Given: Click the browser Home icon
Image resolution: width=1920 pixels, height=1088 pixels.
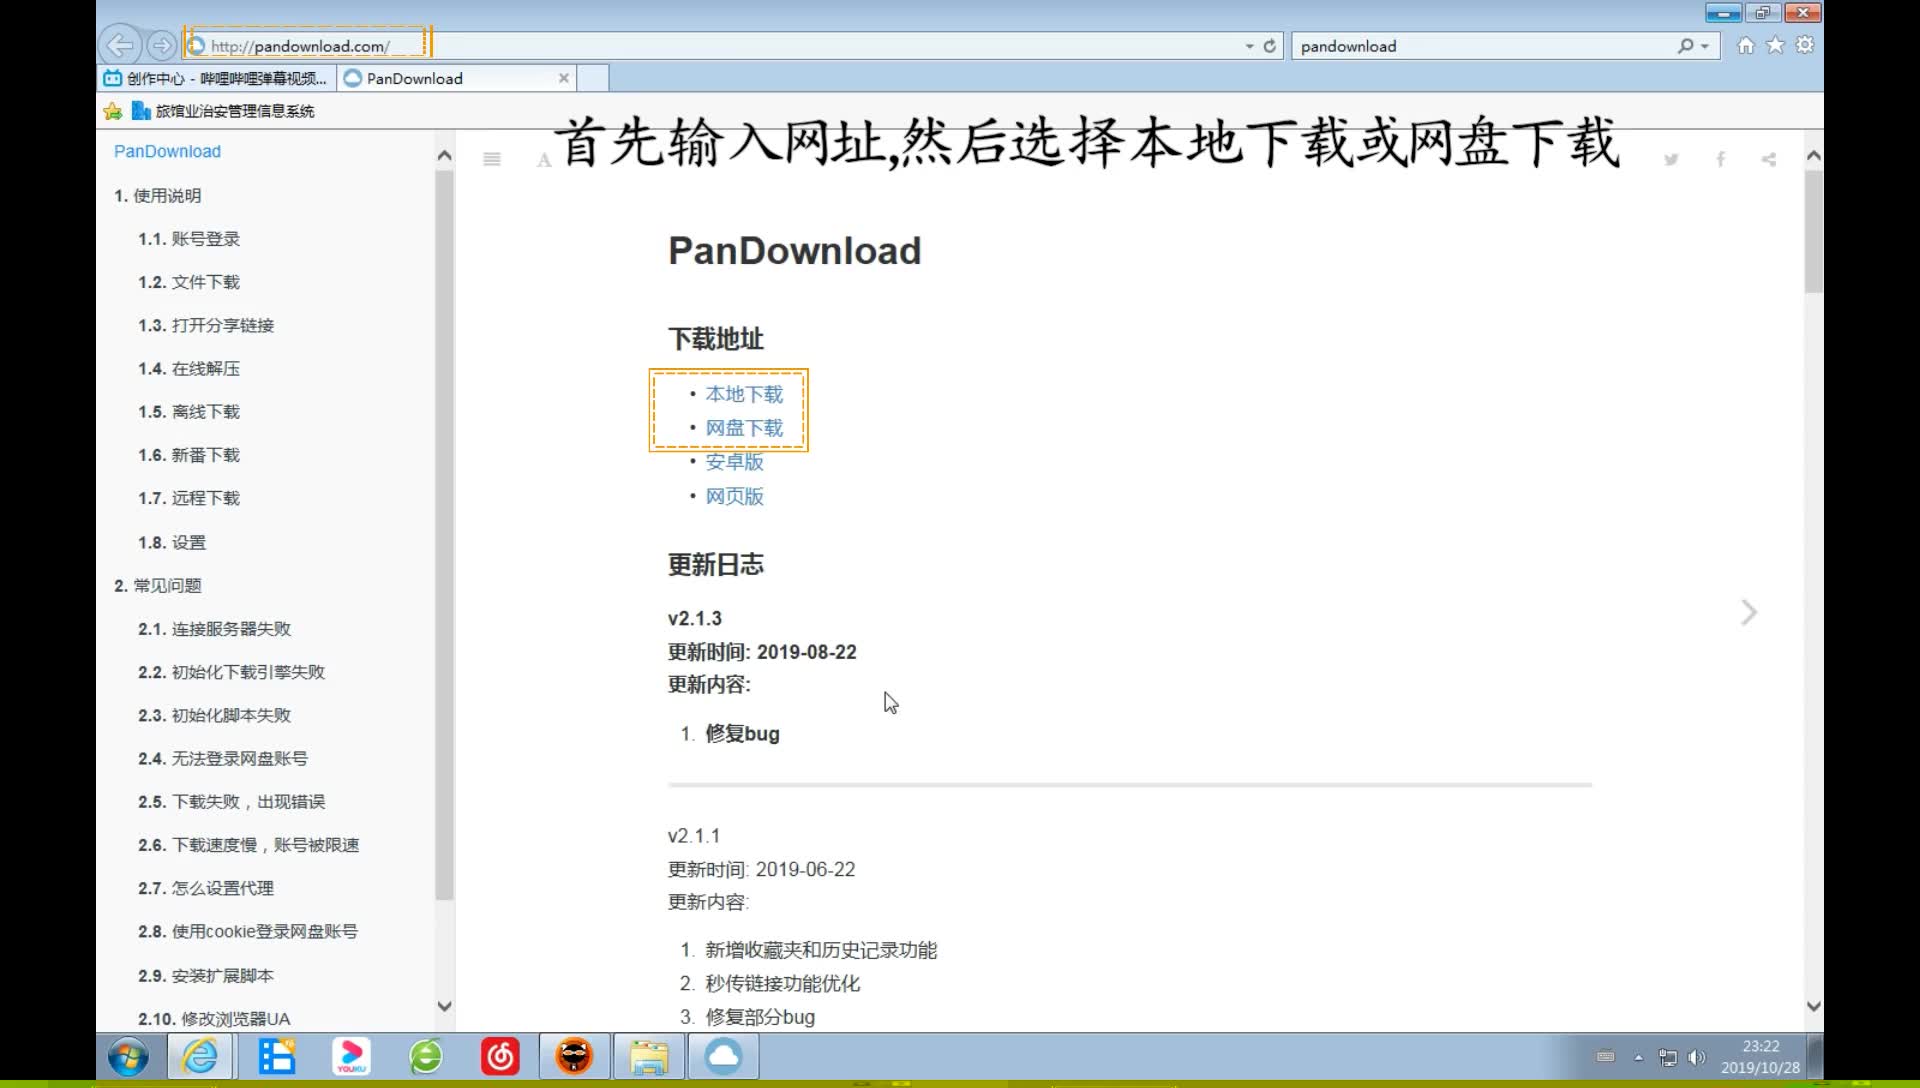Looking at the screenshot, I should tap(1746, 45).
